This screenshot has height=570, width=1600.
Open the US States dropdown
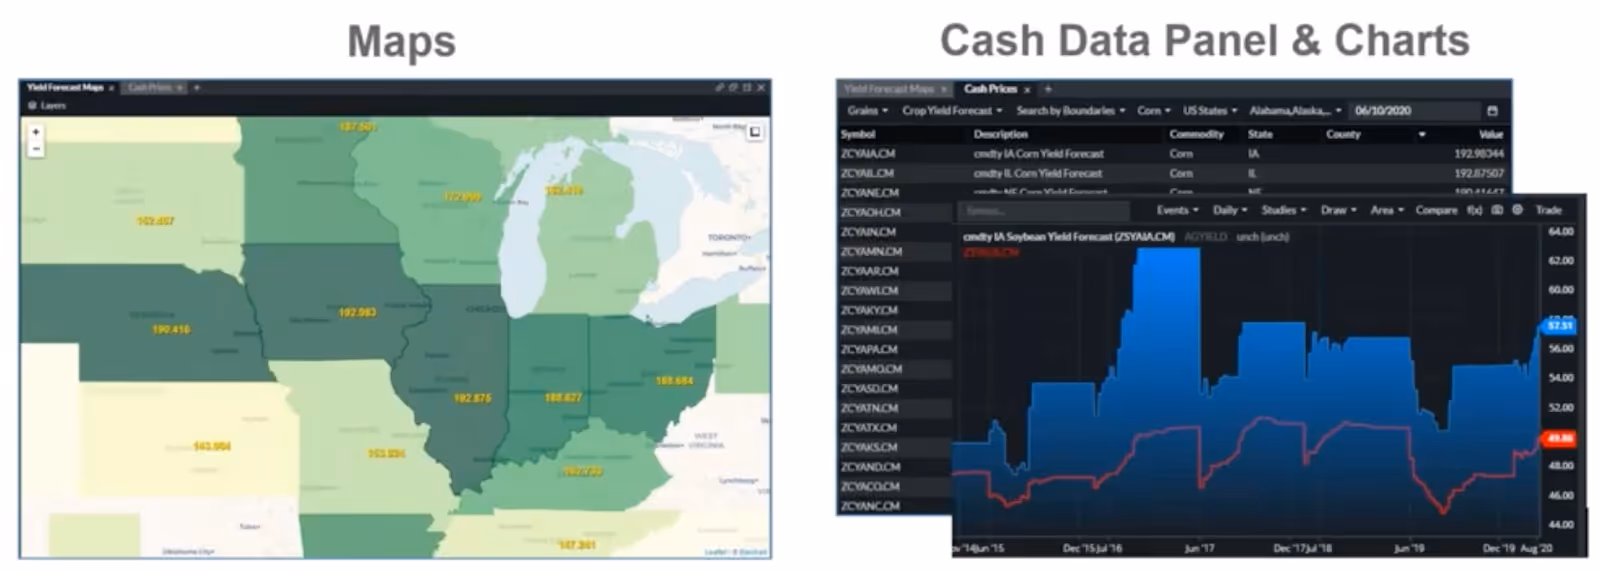[x=1210, y=111]
